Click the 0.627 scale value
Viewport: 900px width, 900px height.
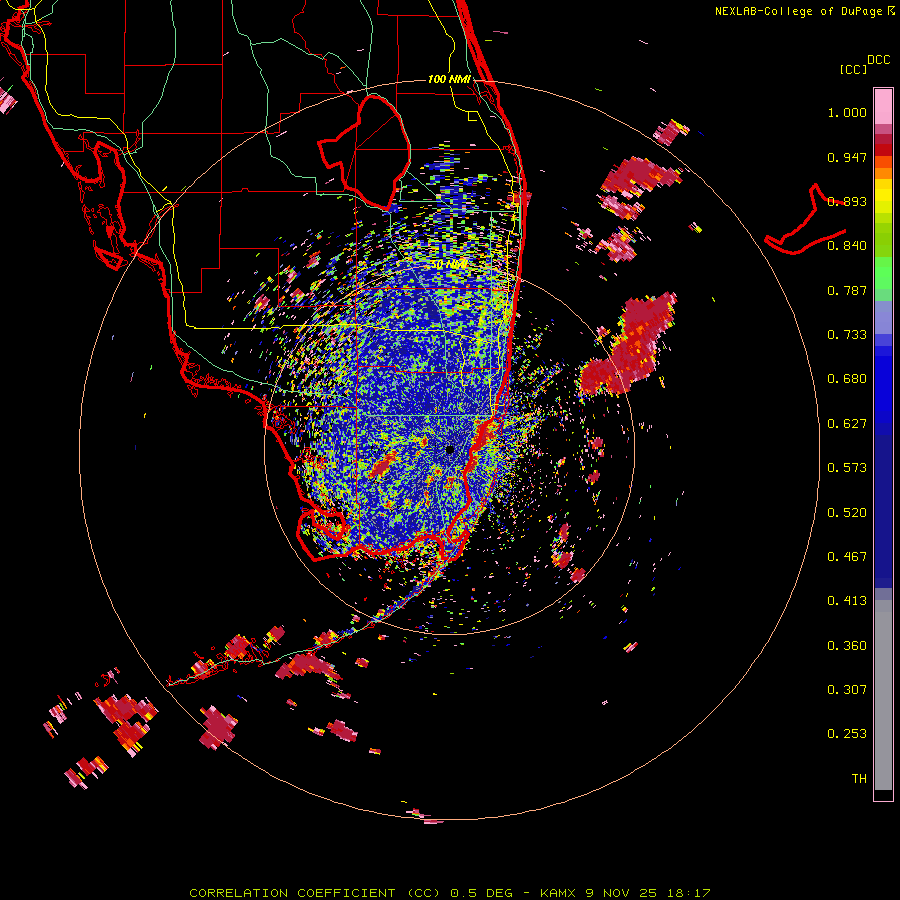point(847,424)
